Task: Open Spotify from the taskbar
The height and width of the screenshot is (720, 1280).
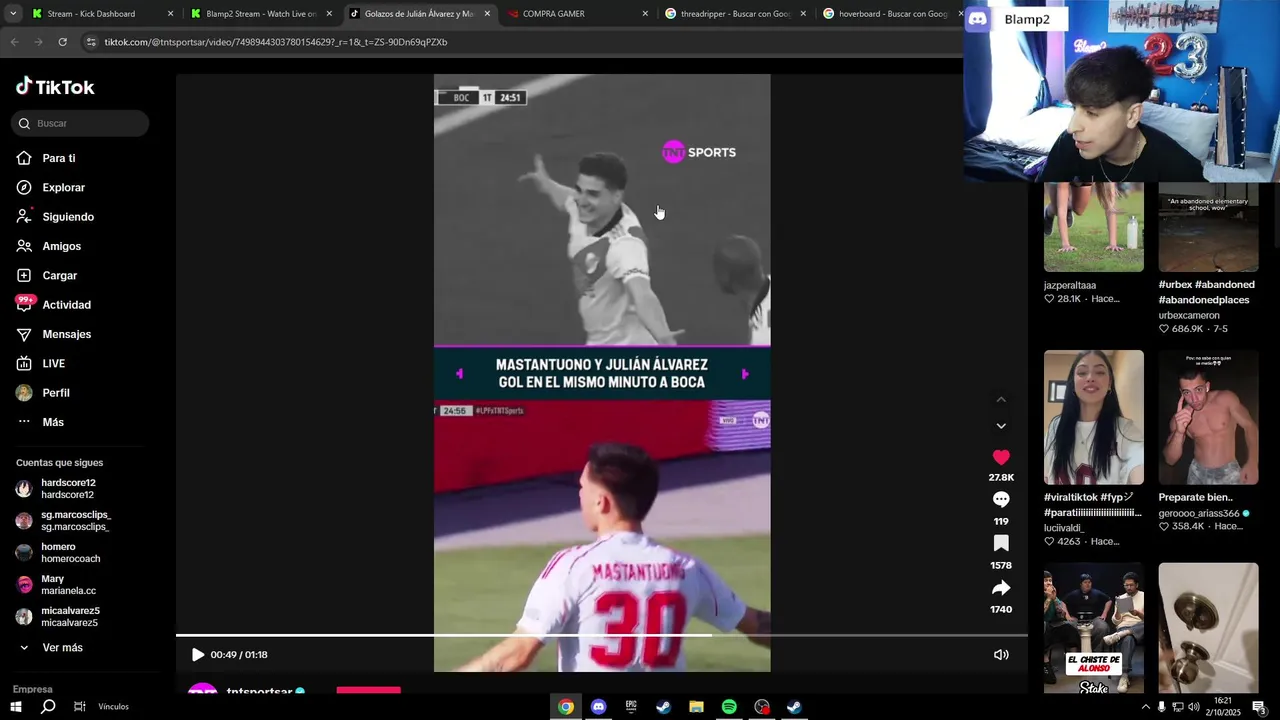Action: (729, 707)
